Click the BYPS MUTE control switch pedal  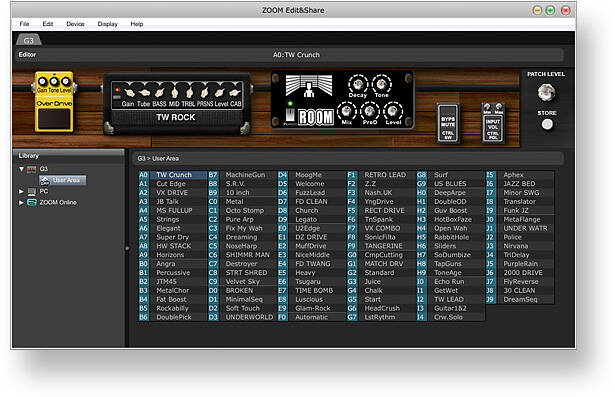pyautogui.click(x=448, y=123)
